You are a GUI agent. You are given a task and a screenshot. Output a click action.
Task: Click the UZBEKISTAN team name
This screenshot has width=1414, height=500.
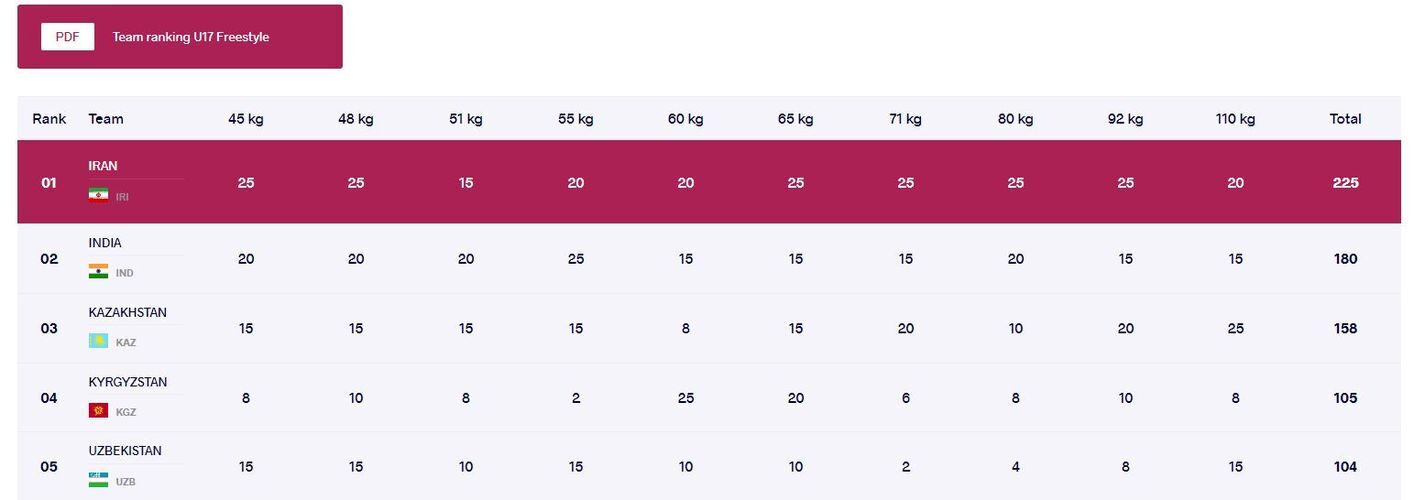[x=125, y=451]
